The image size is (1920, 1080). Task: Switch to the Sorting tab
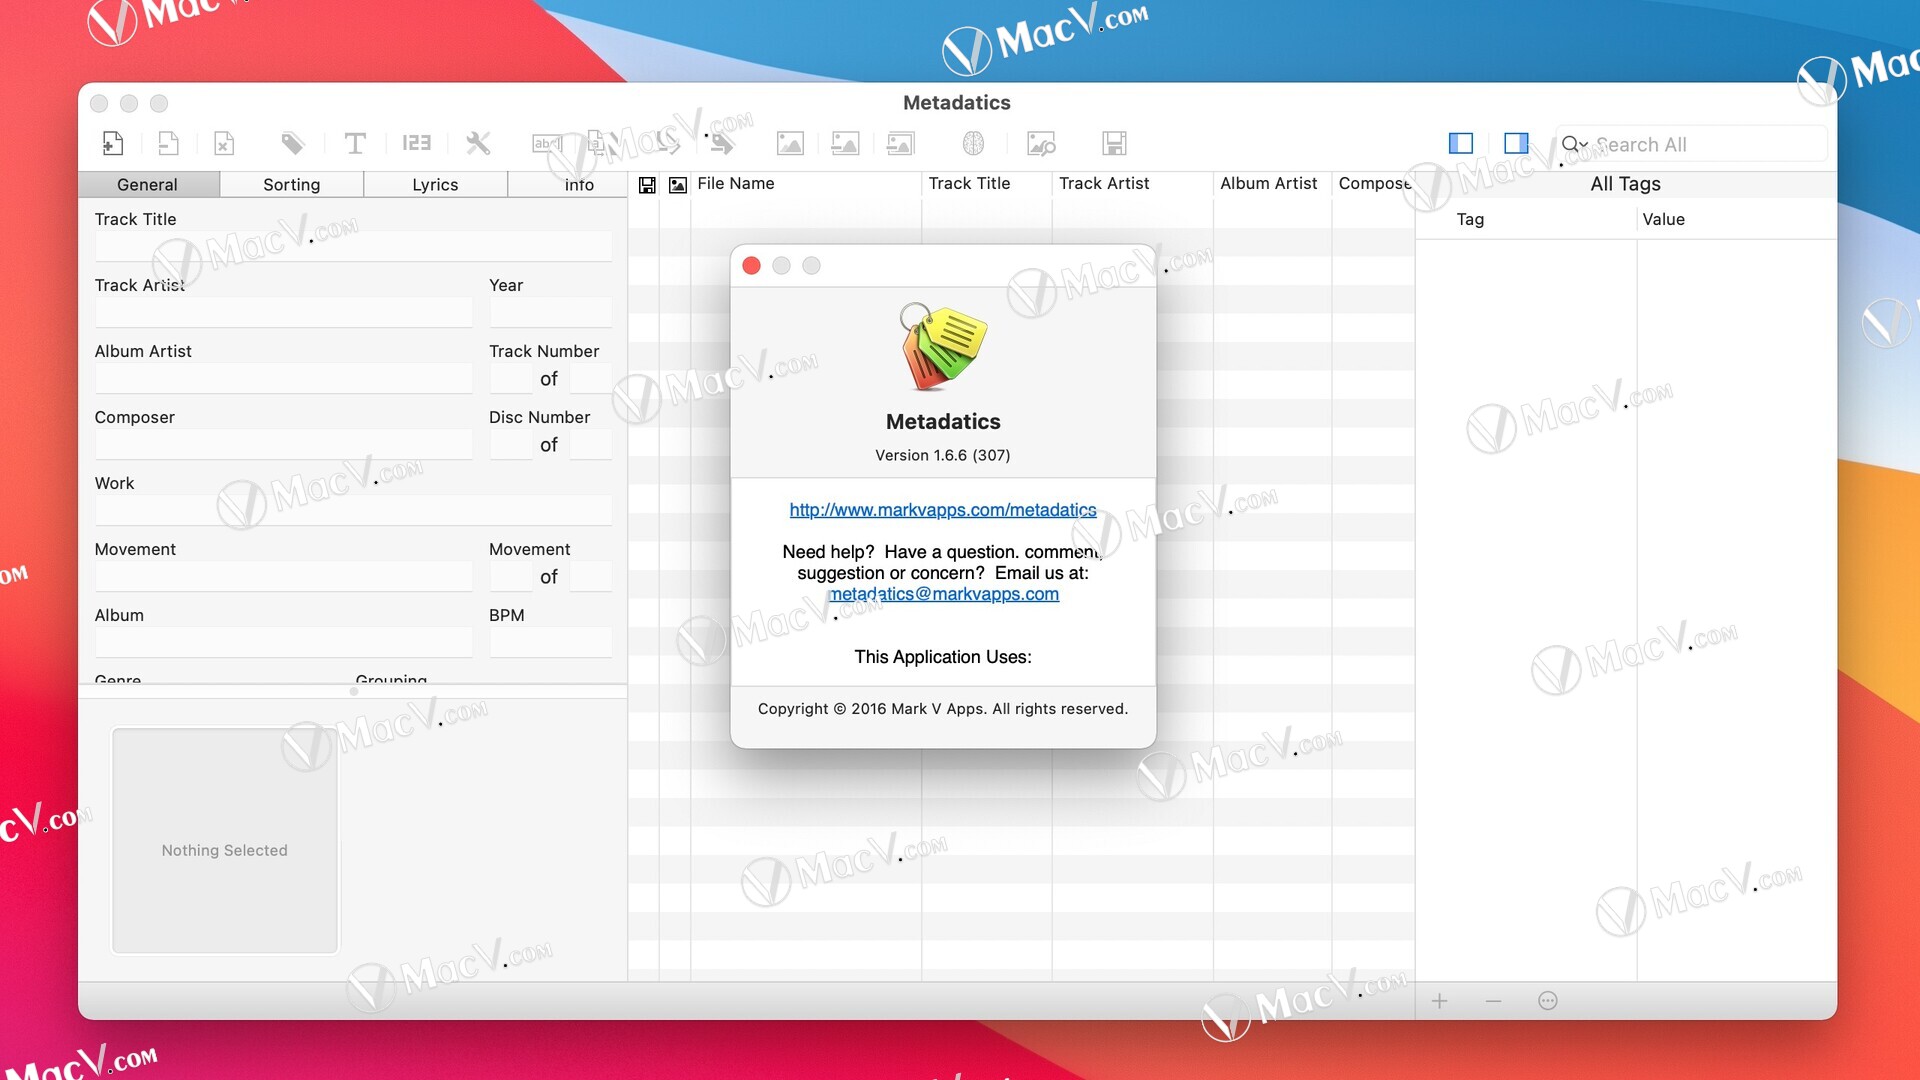click(x=291, y=185)
